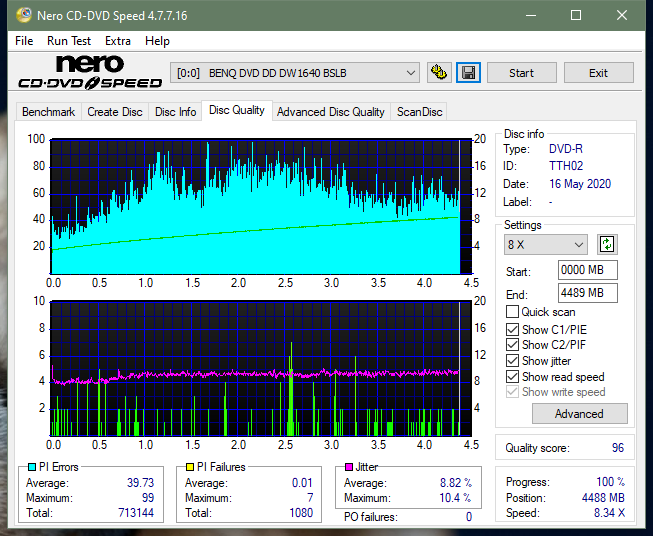This screenshot has width=653, height=536.
Task: Click the PO failures value 0
Action: (x=469, y=517)
